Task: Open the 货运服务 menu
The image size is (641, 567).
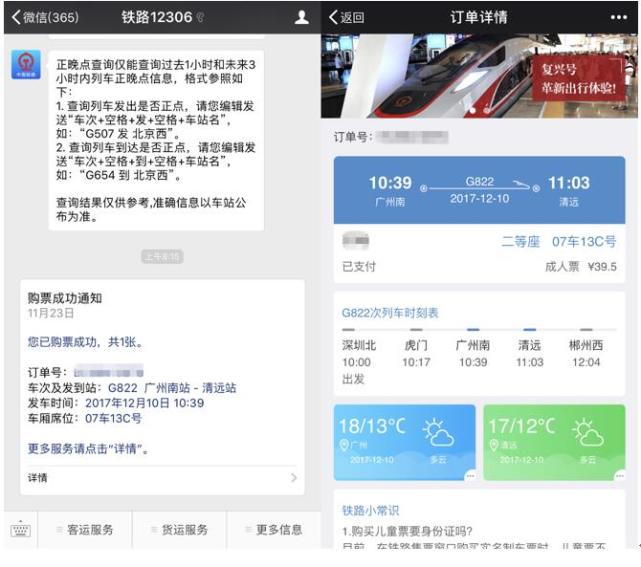Action: point(179,530)
